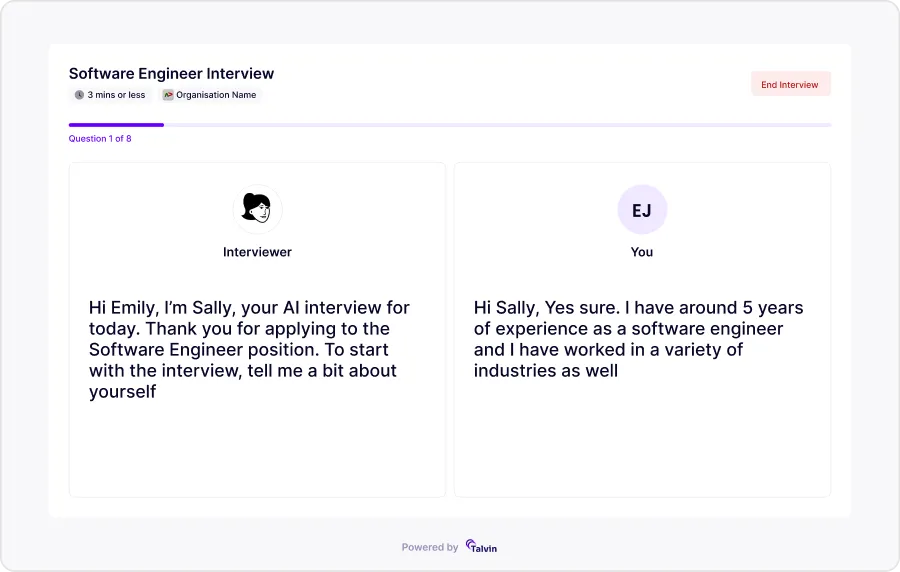This screenshot has width=900, height=572.
Task: Click the filled purple part of progress bar
Action: coord(115,125)
